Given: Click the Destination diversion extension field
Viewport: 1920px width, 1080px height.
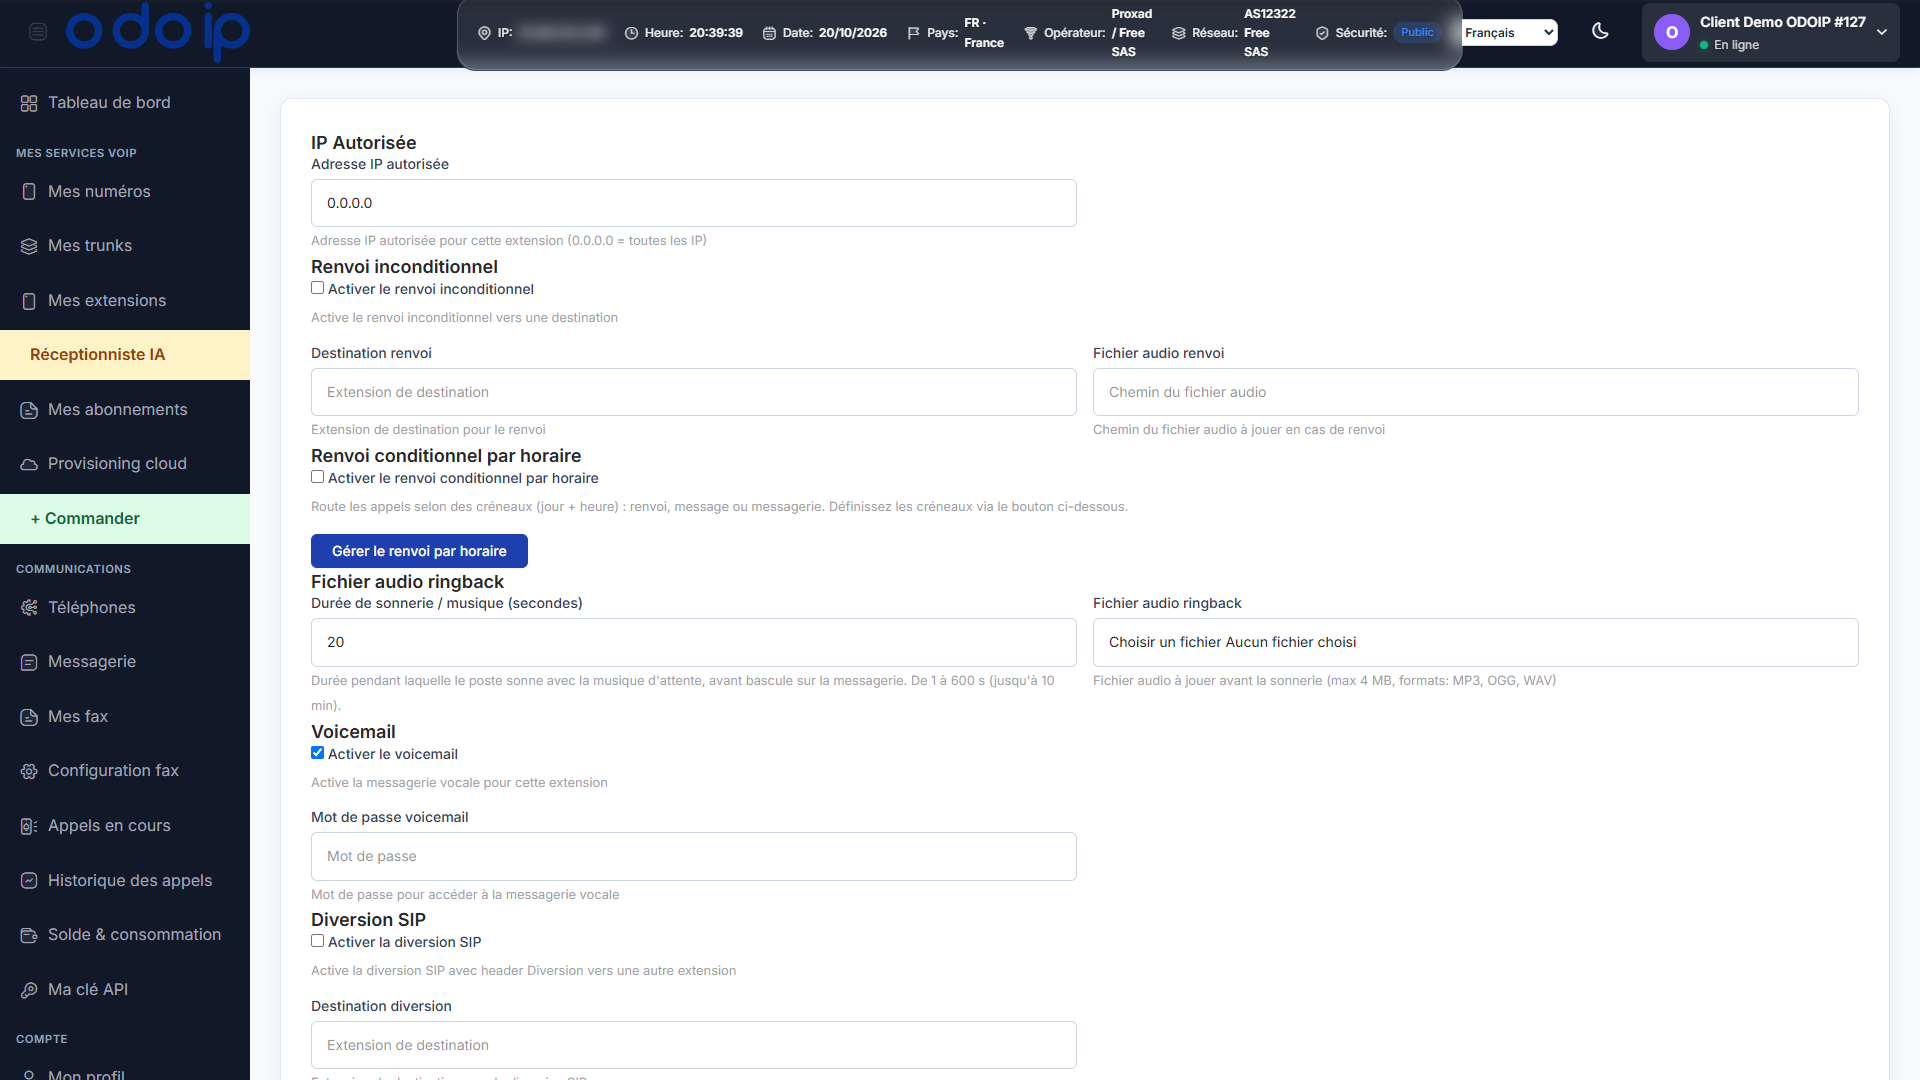Looking at the screenshot, I should (x=693, y=1045).
